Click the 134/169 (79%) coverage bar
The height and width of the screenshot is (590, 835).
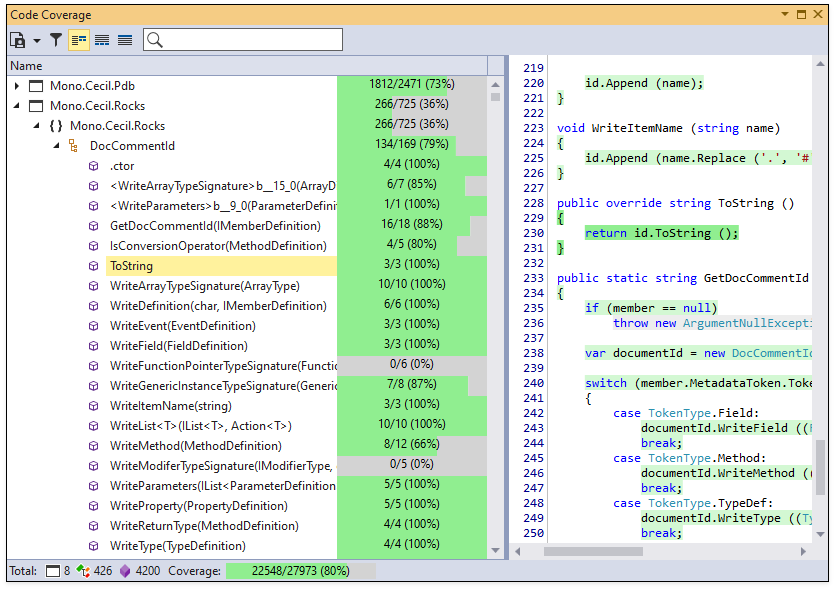(412, 144)
